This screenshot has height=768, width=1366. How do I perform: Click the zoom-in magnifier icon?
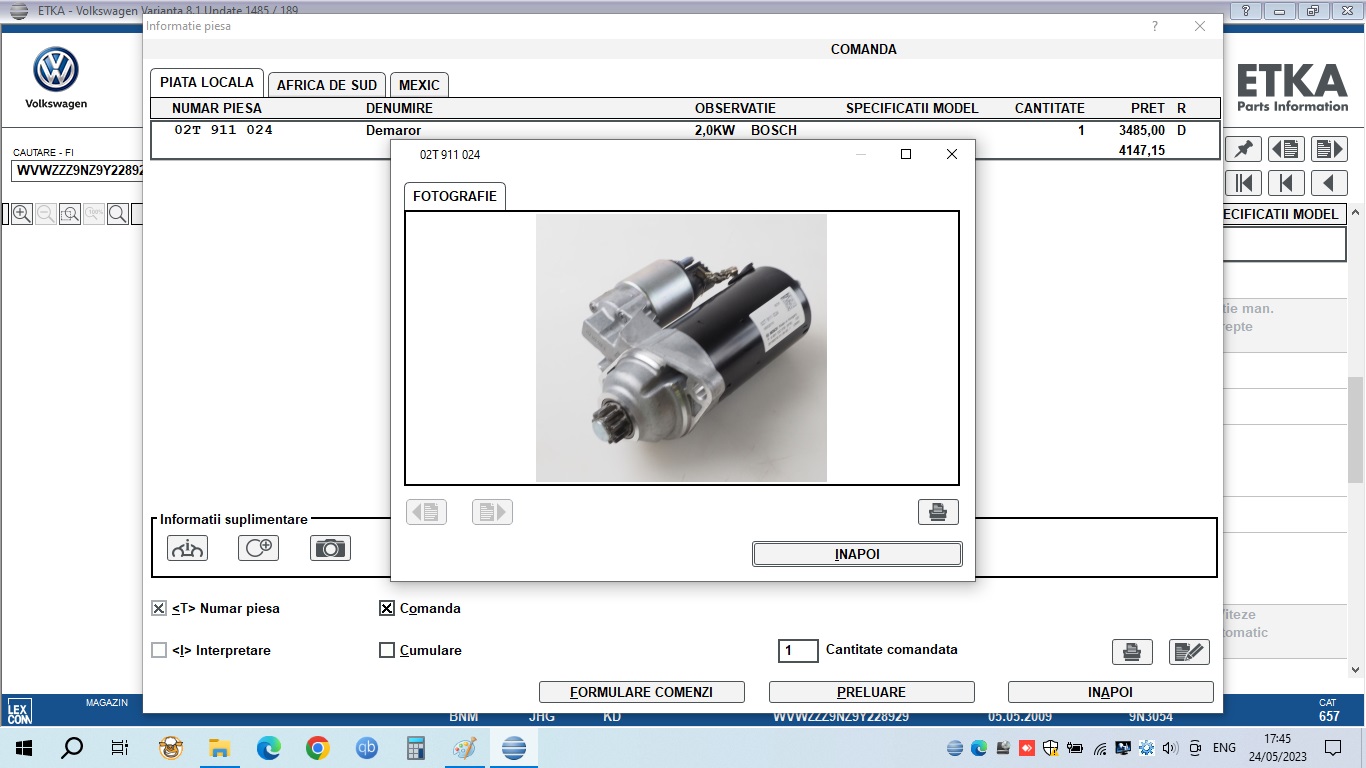[x=21, y=214]
